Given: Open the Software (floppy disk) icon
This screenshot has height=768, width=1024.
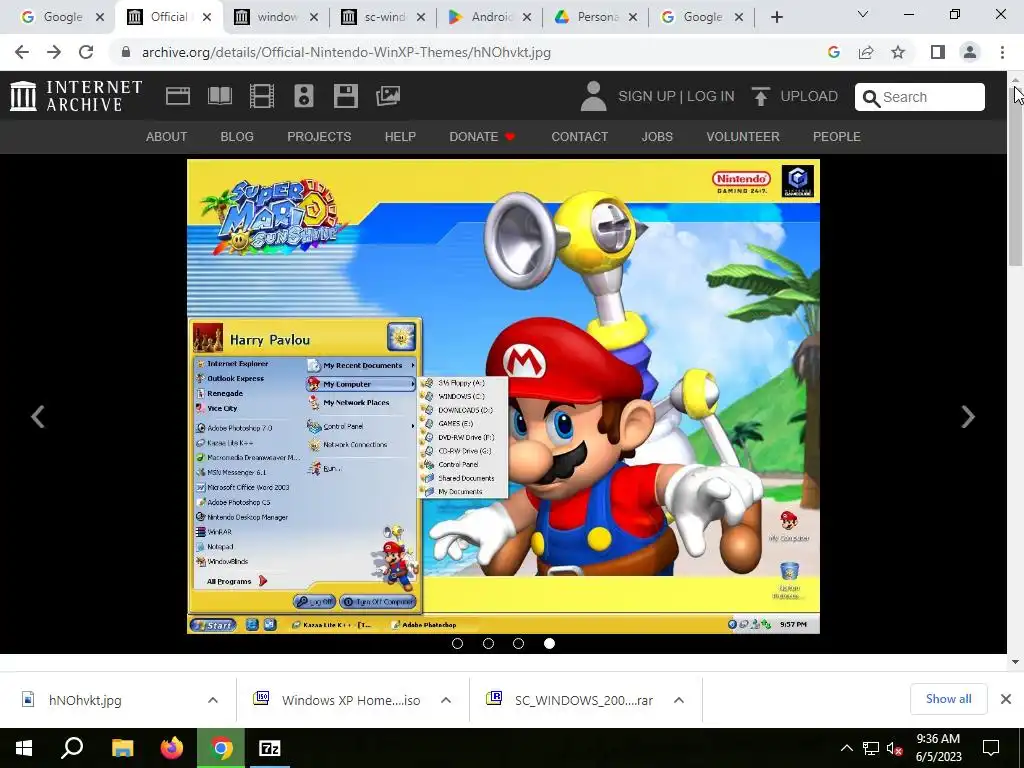Looking at the screenshot, I should (x=345, y=96).
